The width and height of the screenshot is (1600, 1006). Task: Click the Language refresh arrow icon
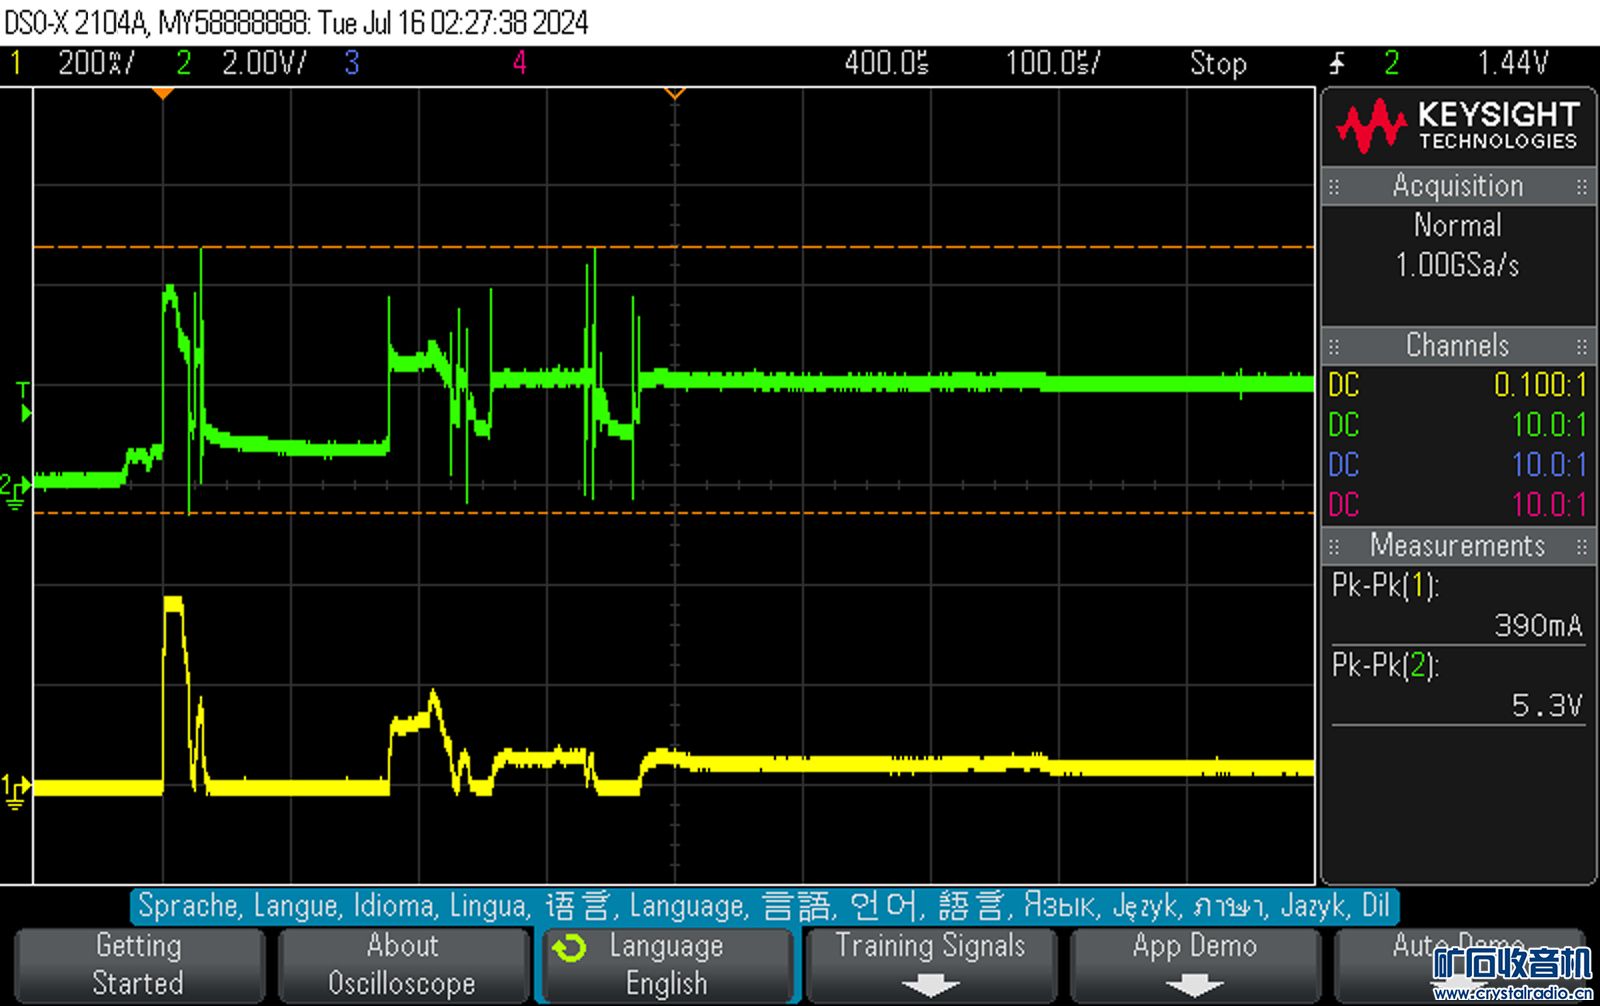point(570,947)
